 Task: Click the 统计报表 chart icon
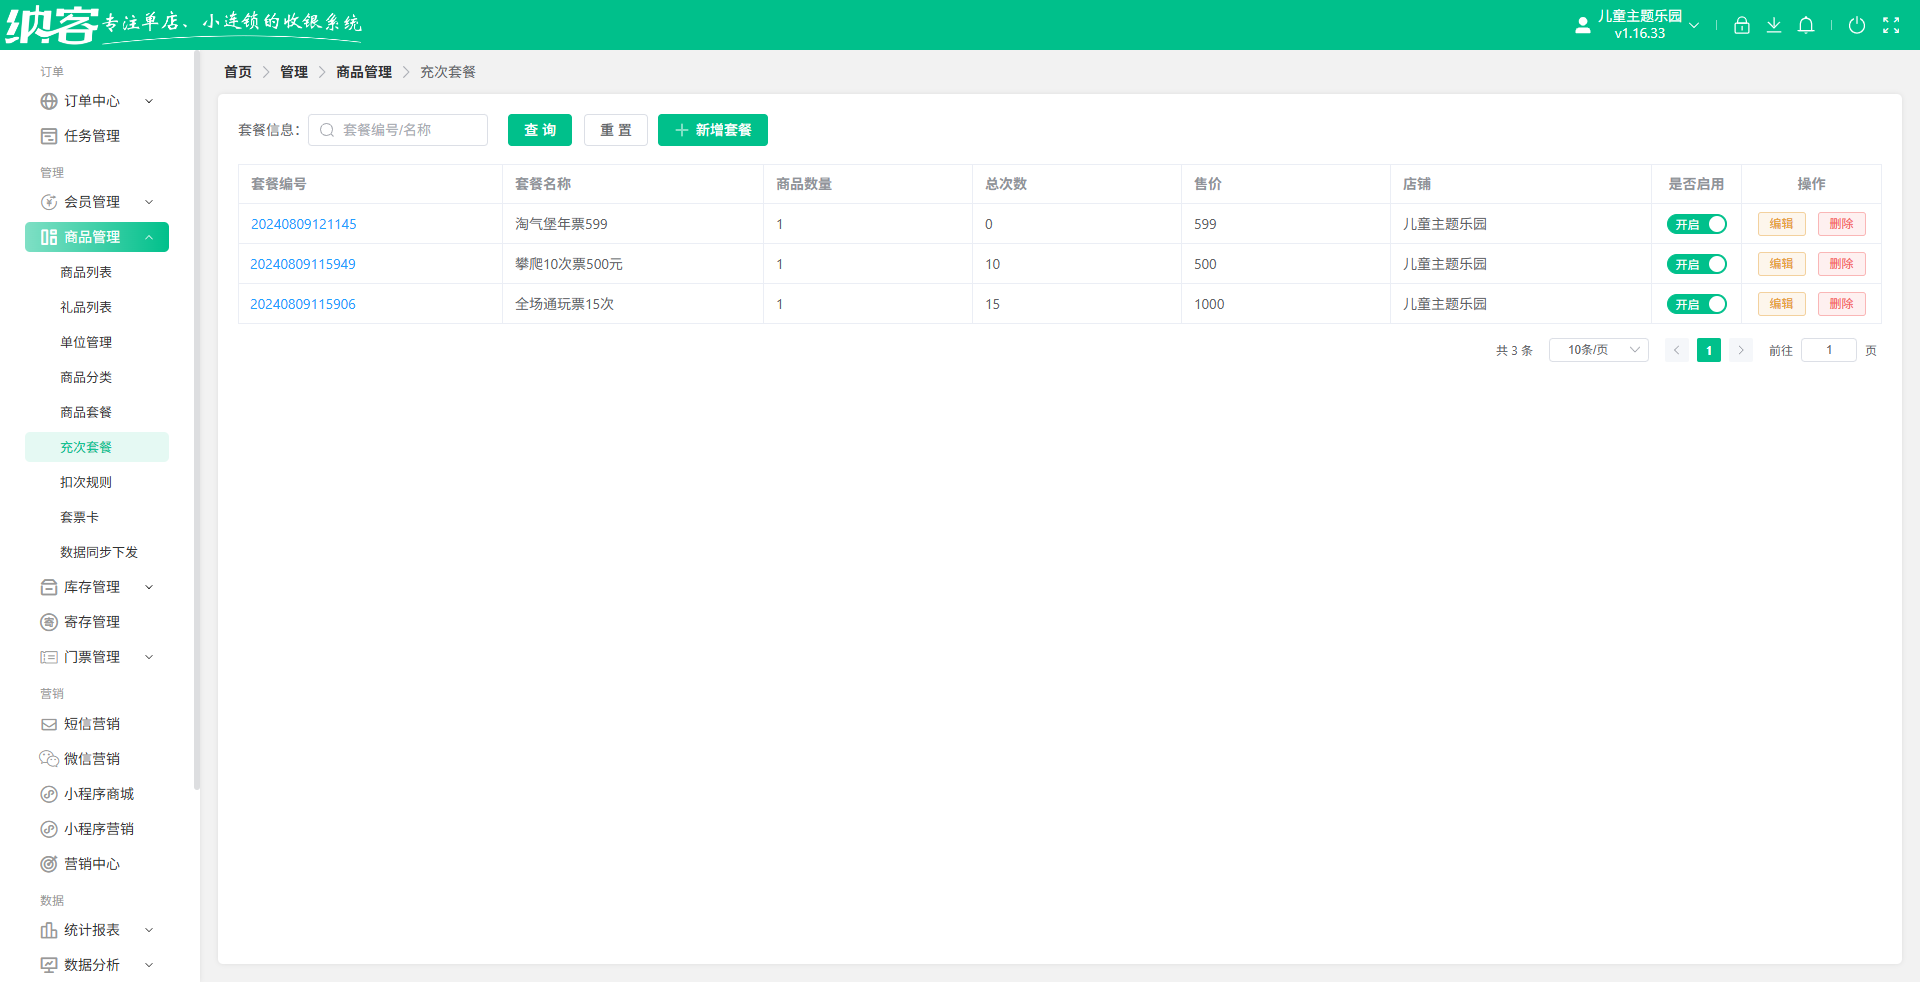point(49,930)
